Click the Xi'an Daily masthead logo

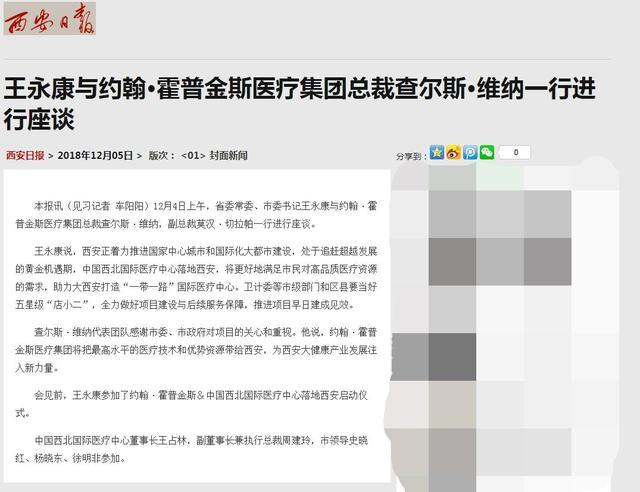(x=50, y=18)
